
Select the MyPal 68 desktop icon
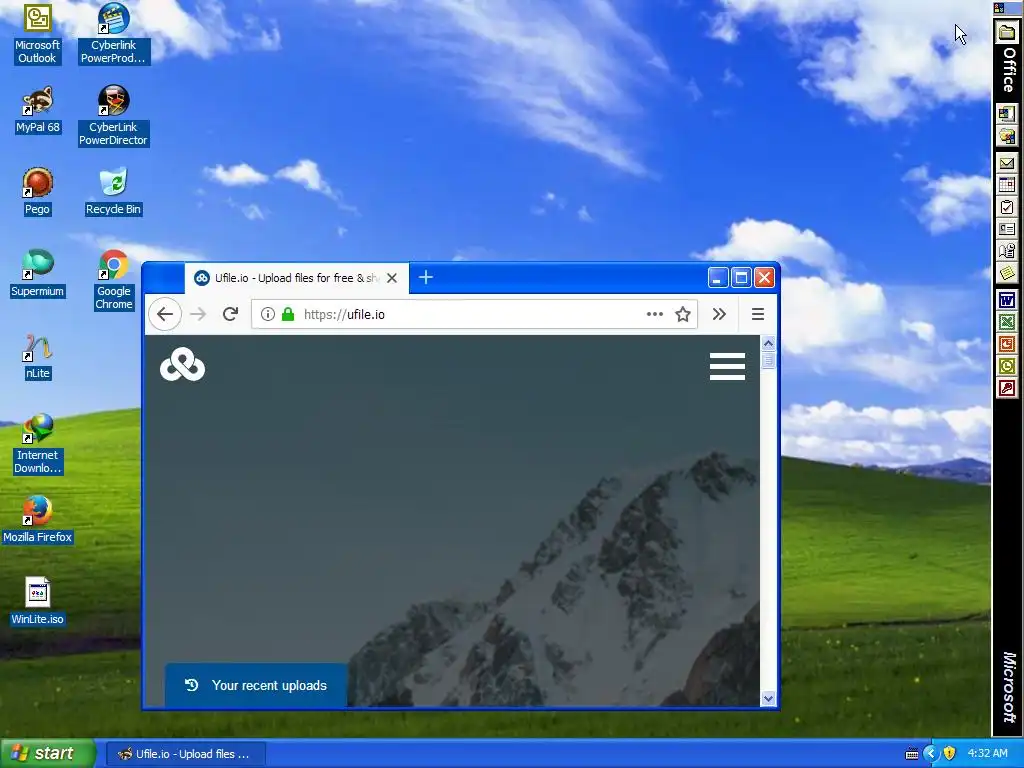pyautogui.click(x=37, y=110)
